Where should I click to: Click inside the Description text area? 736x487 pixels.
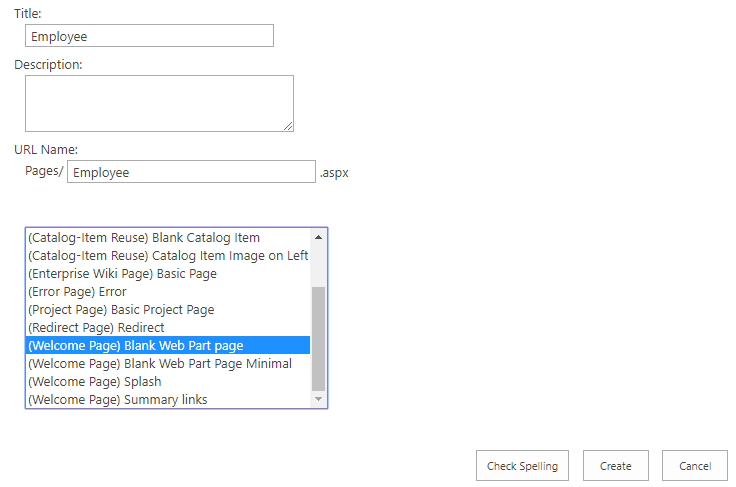158,103
